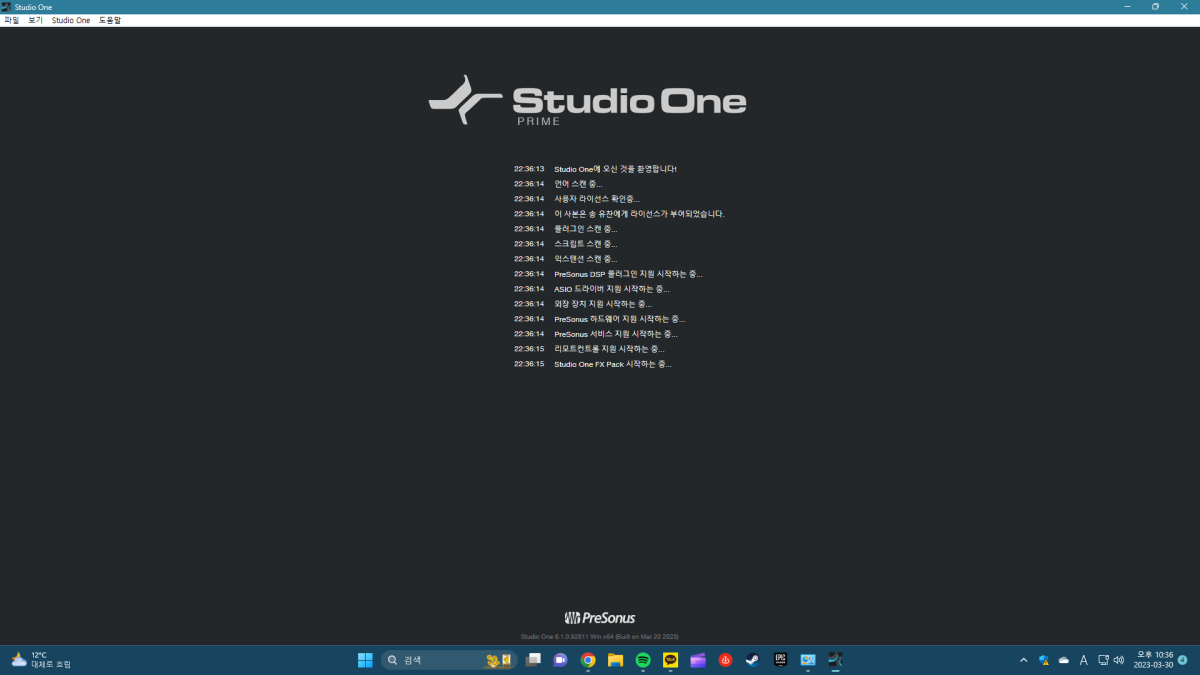Open Steam from the taskbar
The width and height of the screenshot is (1200, 675).
coord(752,660)
